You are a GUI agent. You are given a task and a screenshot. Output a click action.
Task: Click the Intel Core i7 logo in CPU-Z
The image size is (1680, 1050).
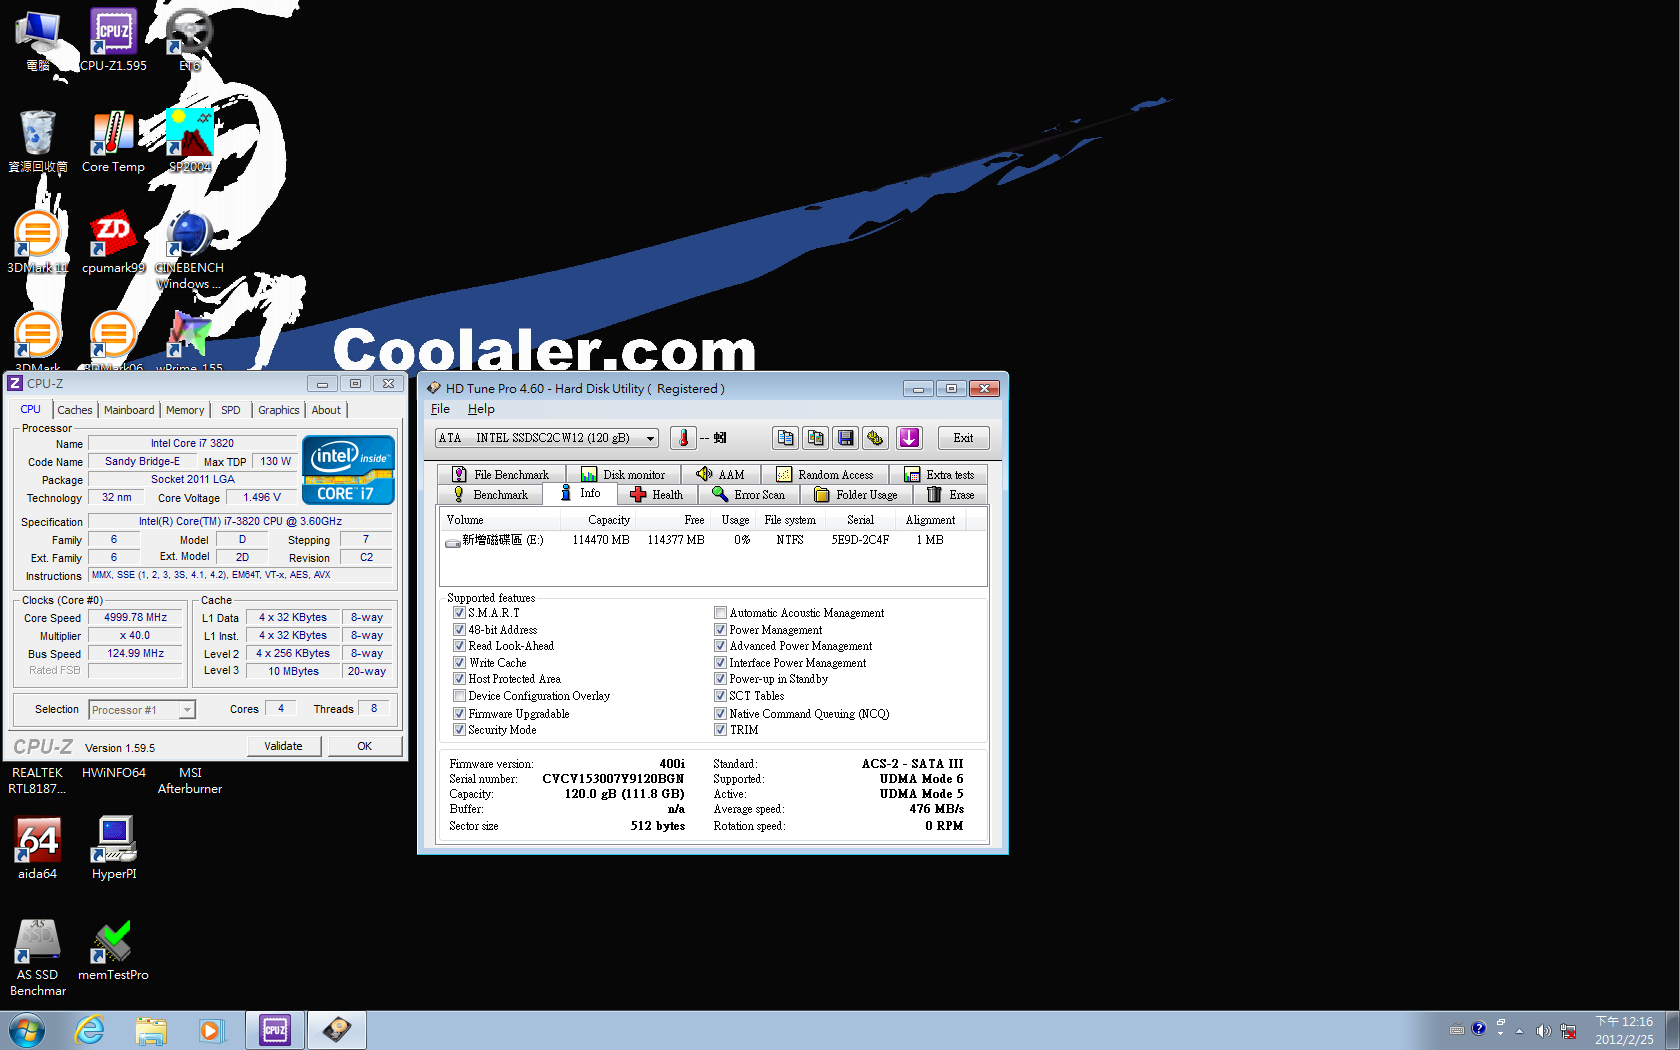click(348, 469)
